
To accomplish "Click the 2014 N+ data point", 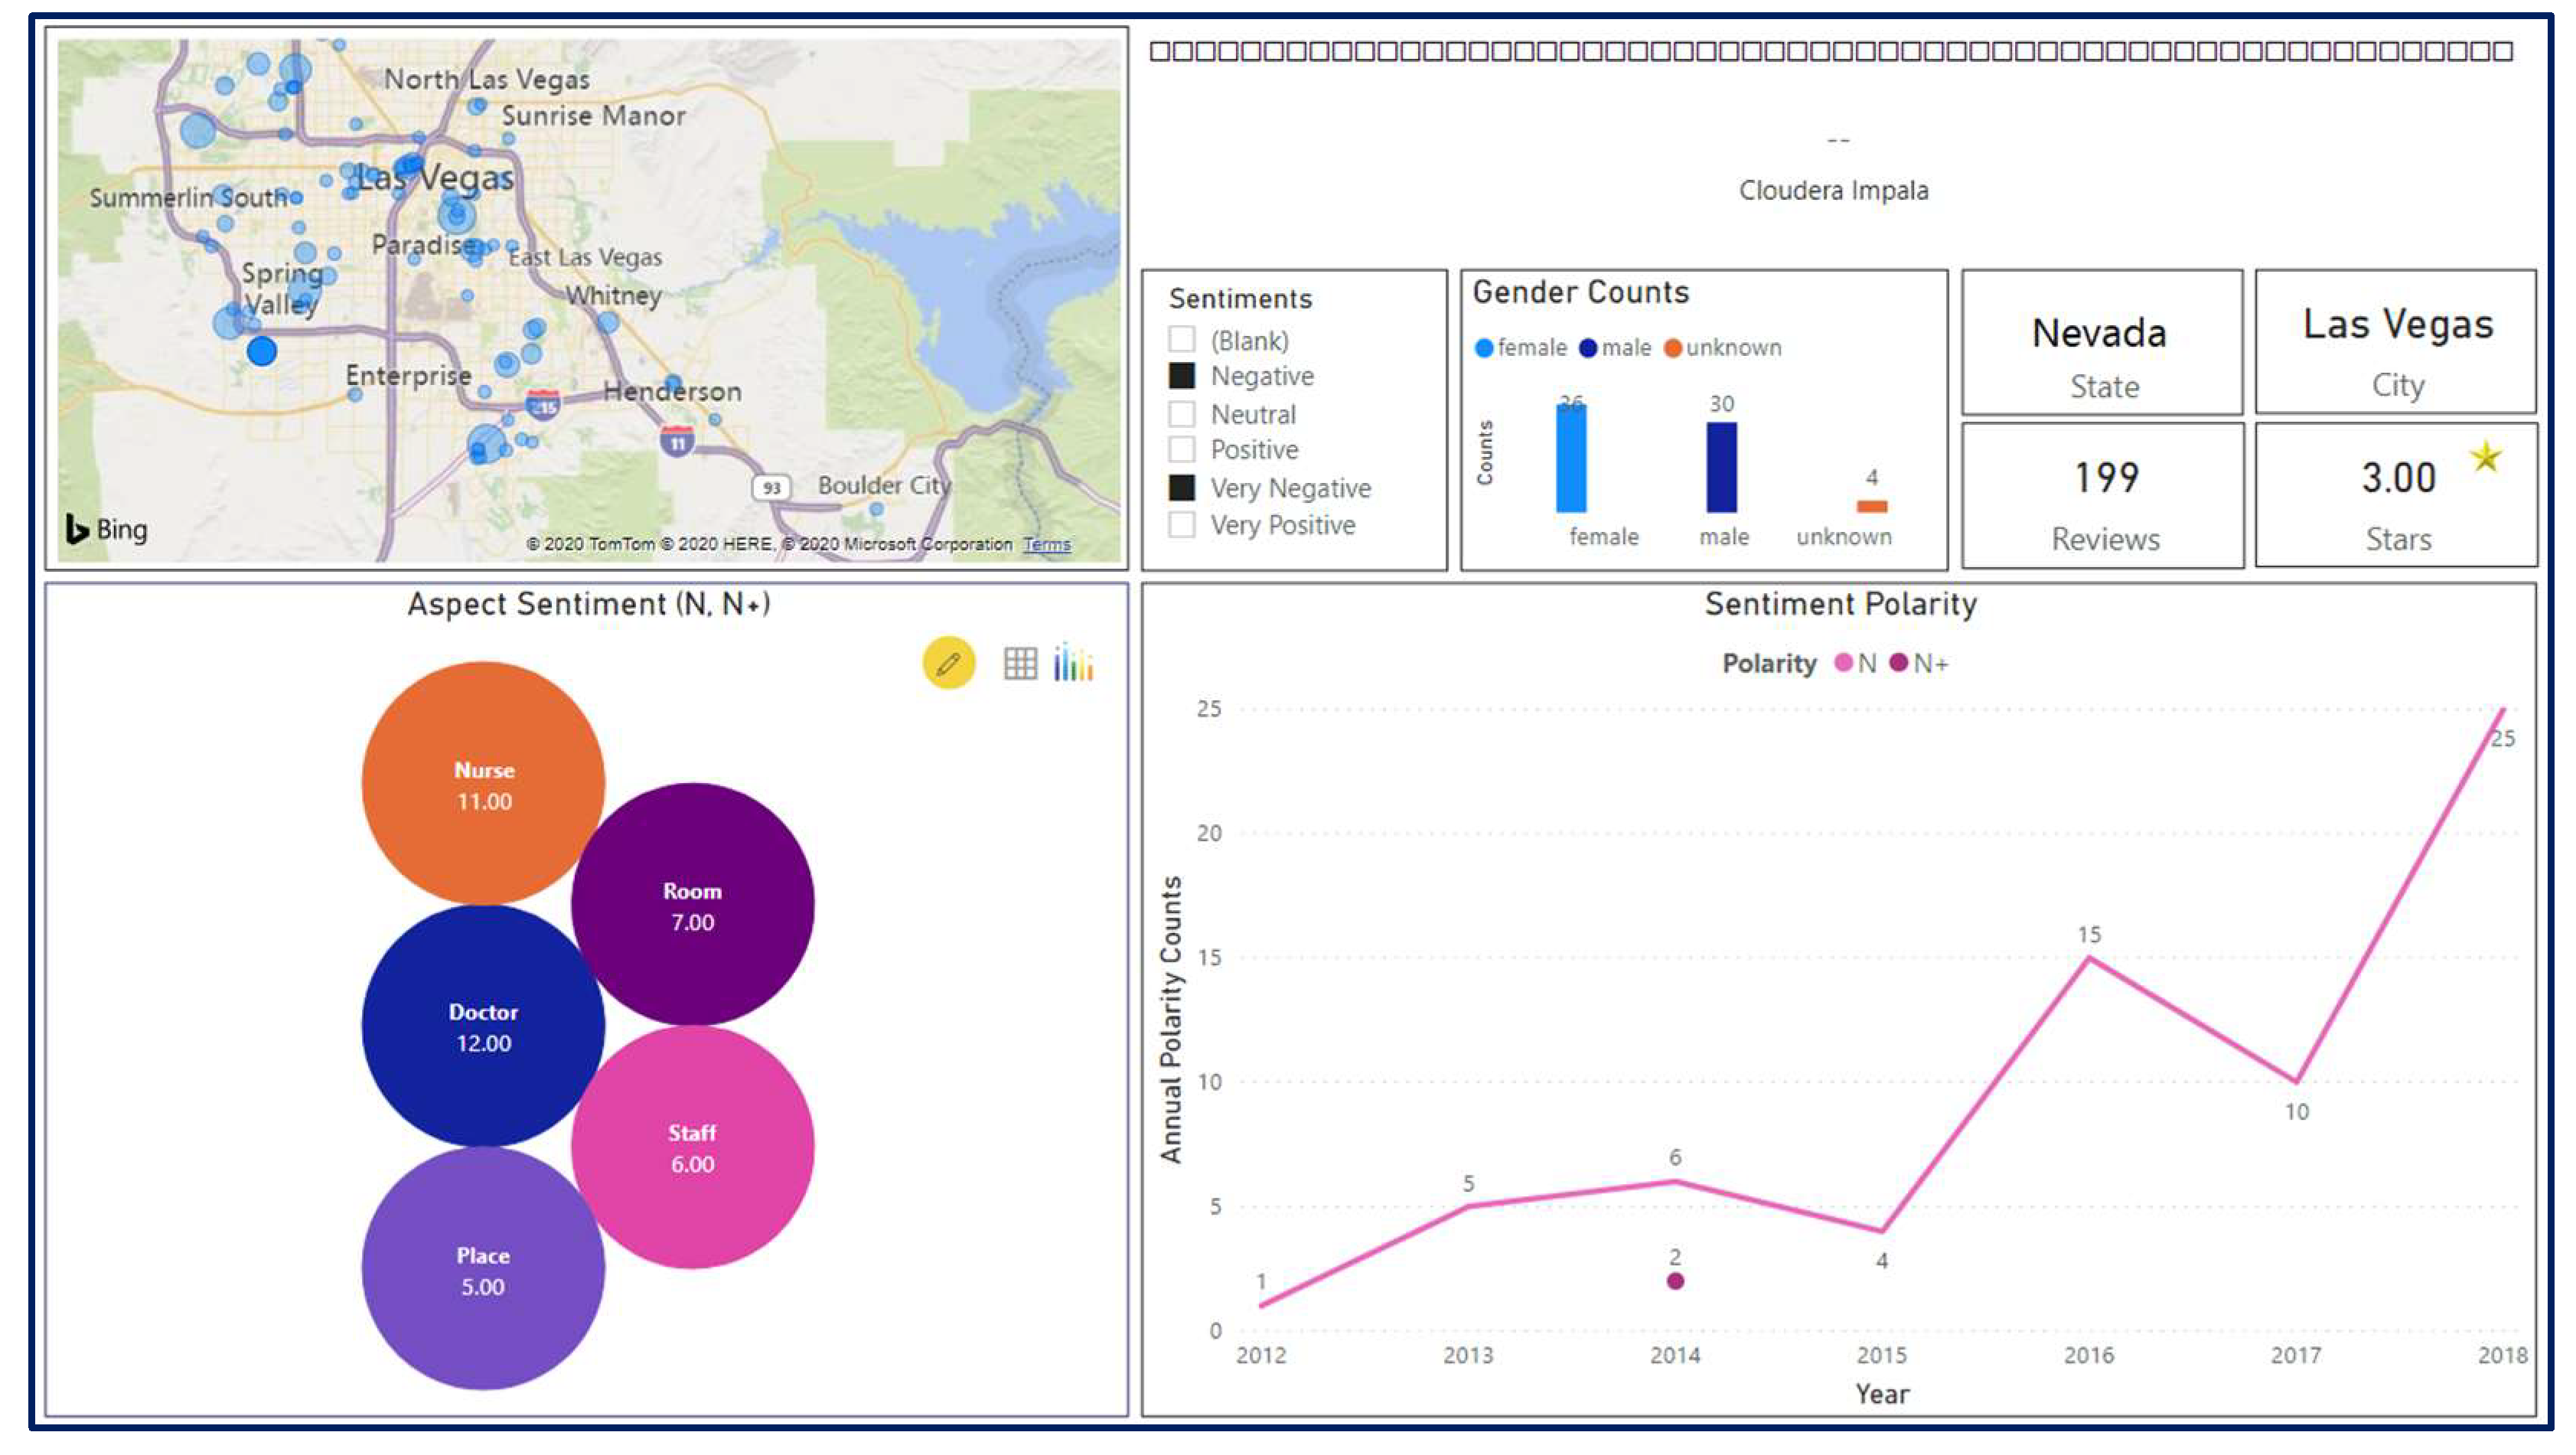I will click(x=1675, y=1281).
